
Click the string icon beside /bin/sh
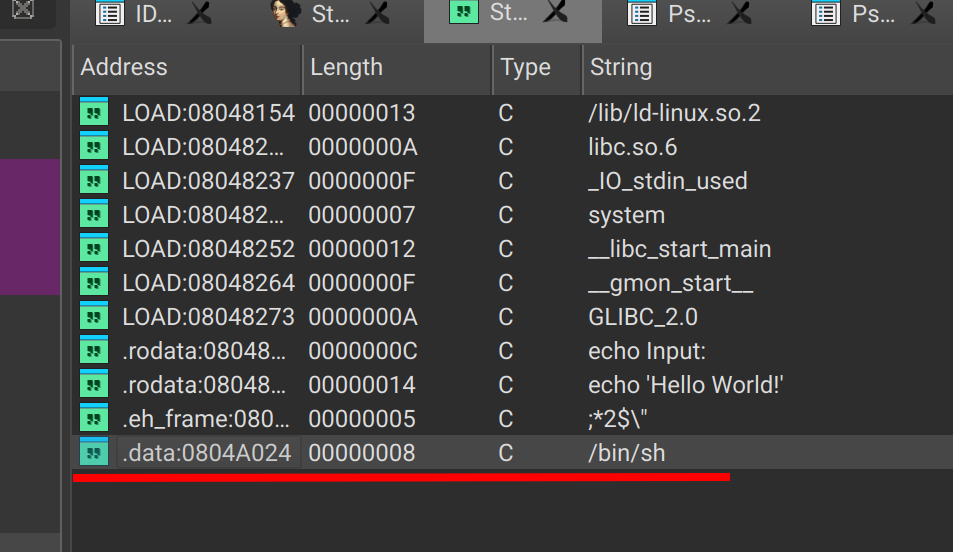[x=93, y=453]
